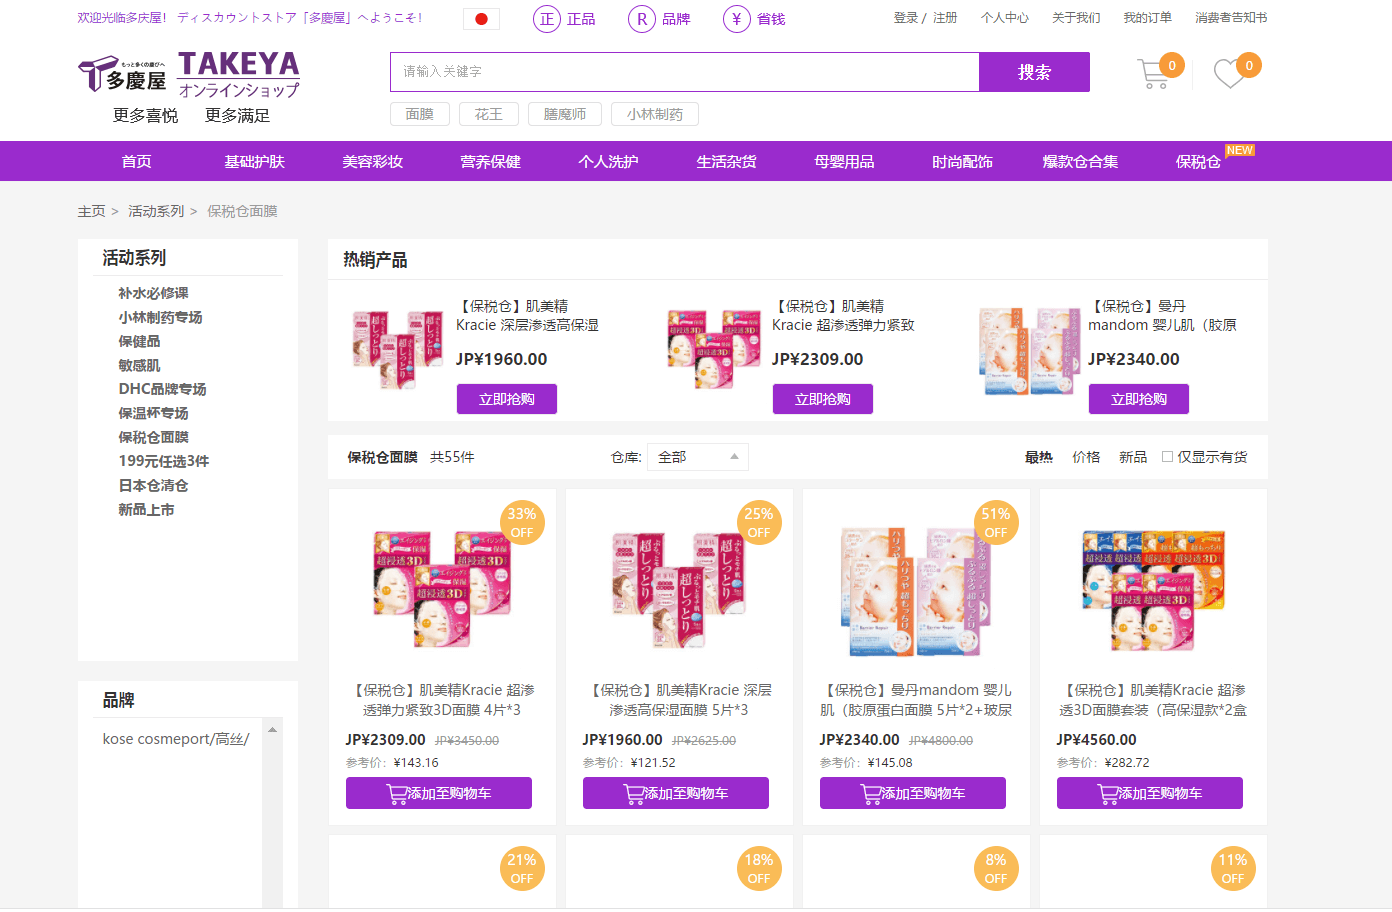Viewport: 1392px width, 912px height.
Task: Click brand list scrollbar up arrow
Action: coord(272,730)
